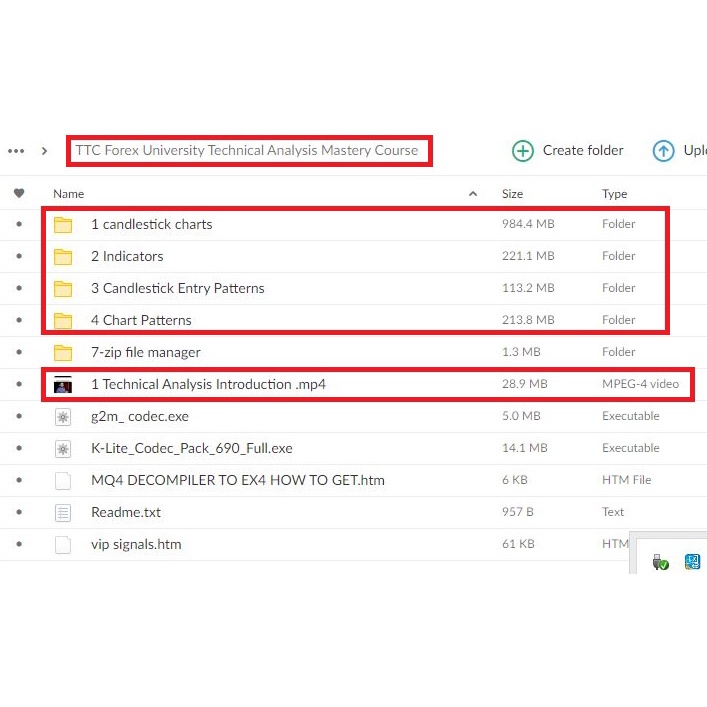
Task: Click the K-Lite Codec Pack executable icon
Action: (x=63, y=448)
